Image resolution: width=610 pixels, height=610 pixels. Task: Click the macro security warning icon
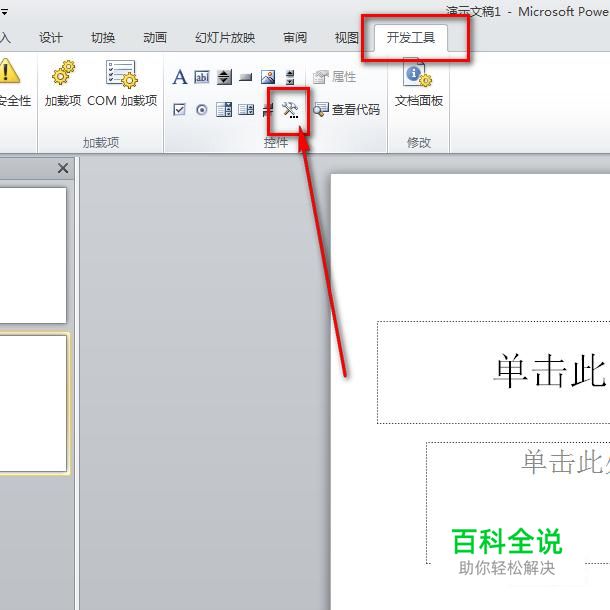pos(9,71)
